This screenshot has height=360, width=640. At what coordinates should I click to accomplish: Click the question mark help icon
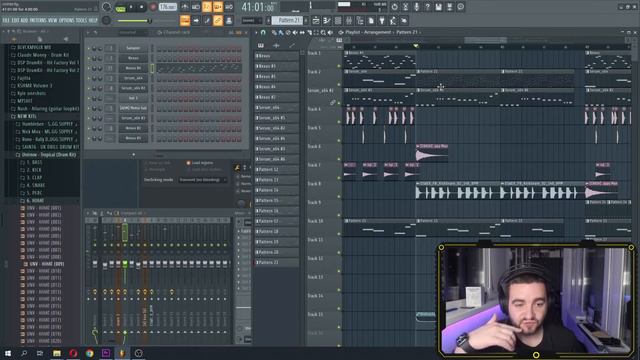click(427, 7)
